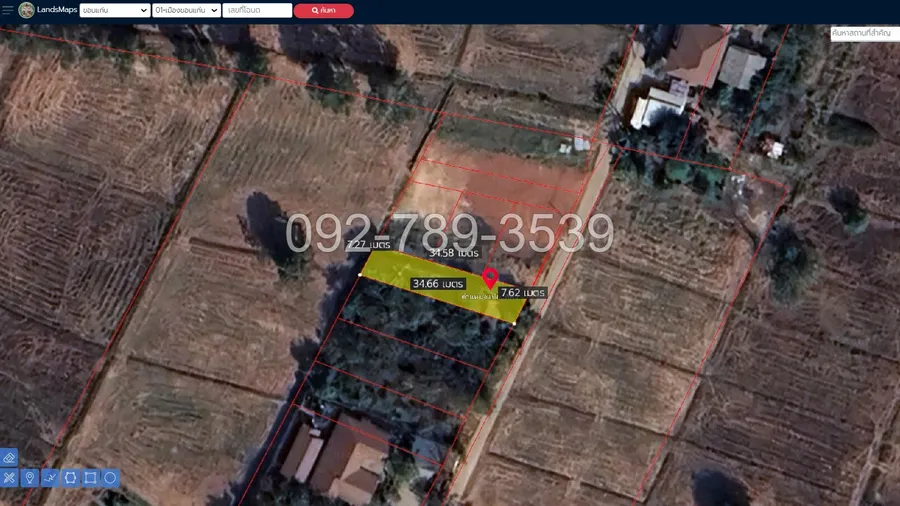Click the 7.62 เมตร measurement label
Viewport: 900px width, 506px height.
(522, 293)
